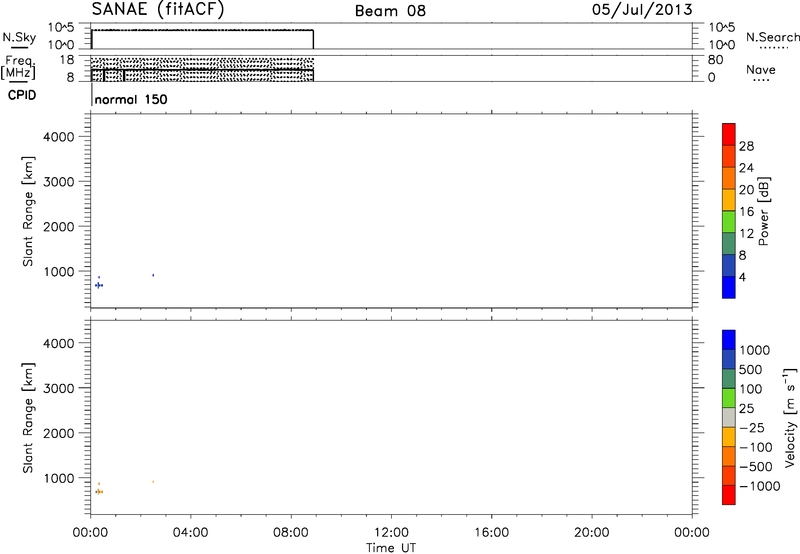Click the Slant Range [km] label of power panel

coord(28,211)
